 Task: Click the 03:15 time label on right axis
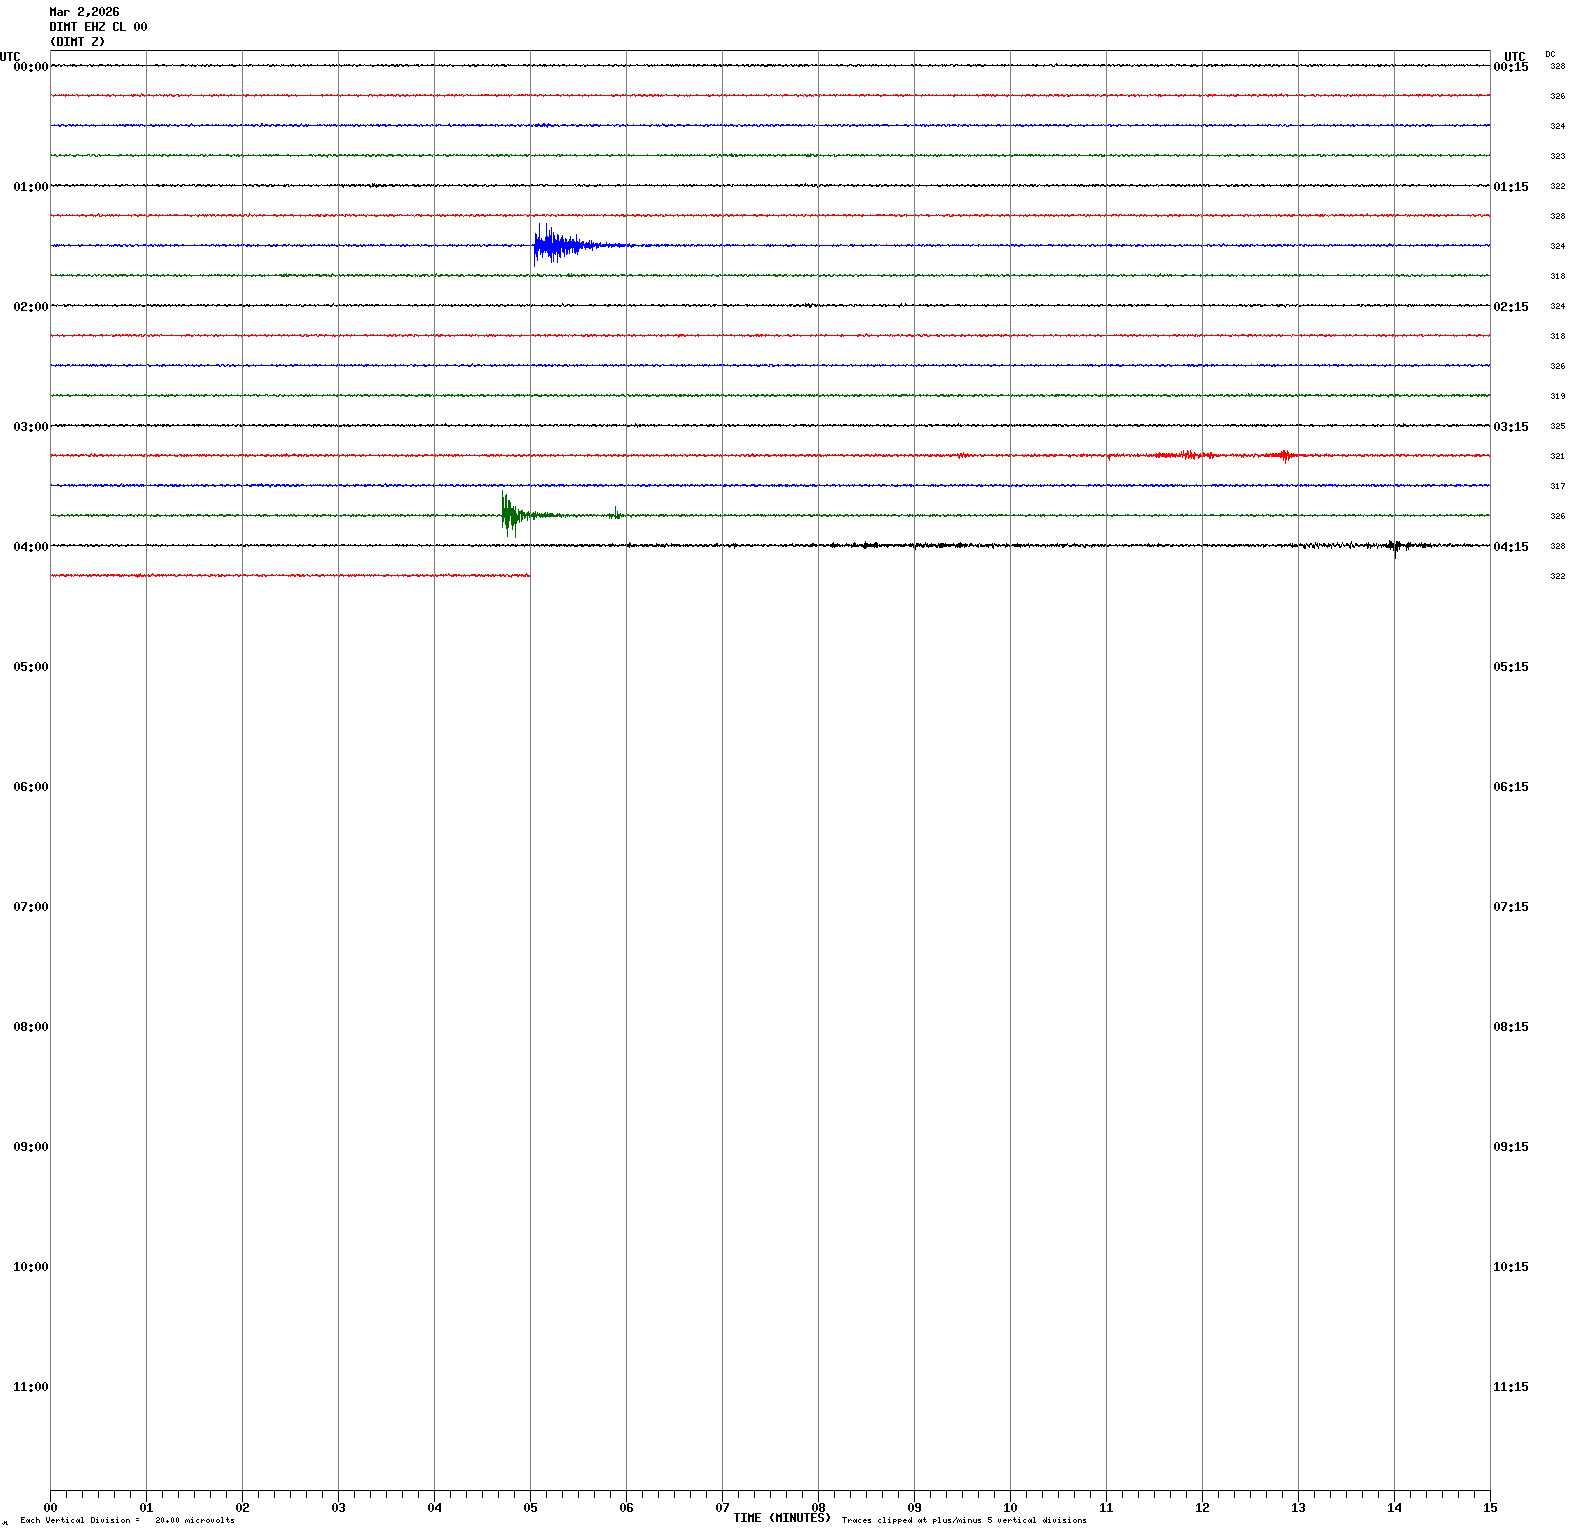(x=1510, y=427)
